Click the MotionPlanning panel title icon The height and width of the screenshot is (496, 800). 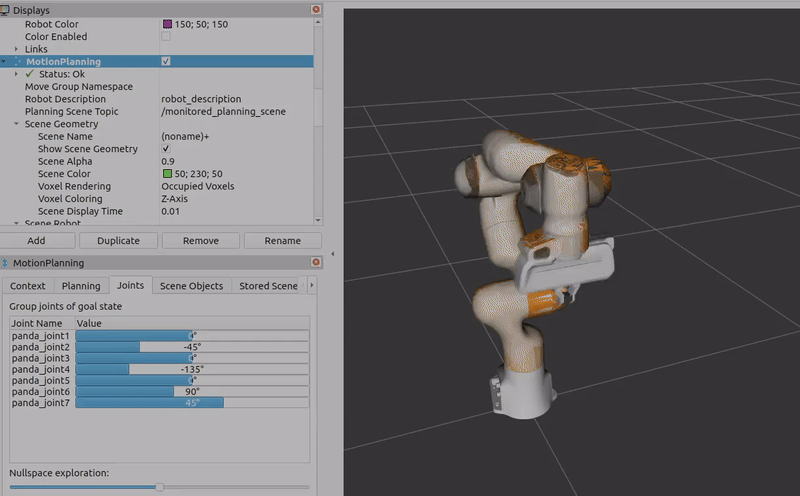(x=6, y=263)
